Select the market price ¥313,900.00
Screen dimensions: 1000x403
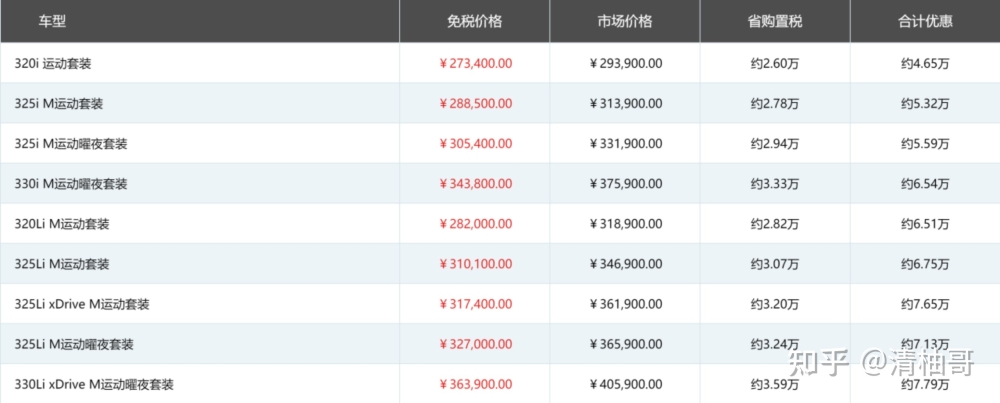[626, 104]
